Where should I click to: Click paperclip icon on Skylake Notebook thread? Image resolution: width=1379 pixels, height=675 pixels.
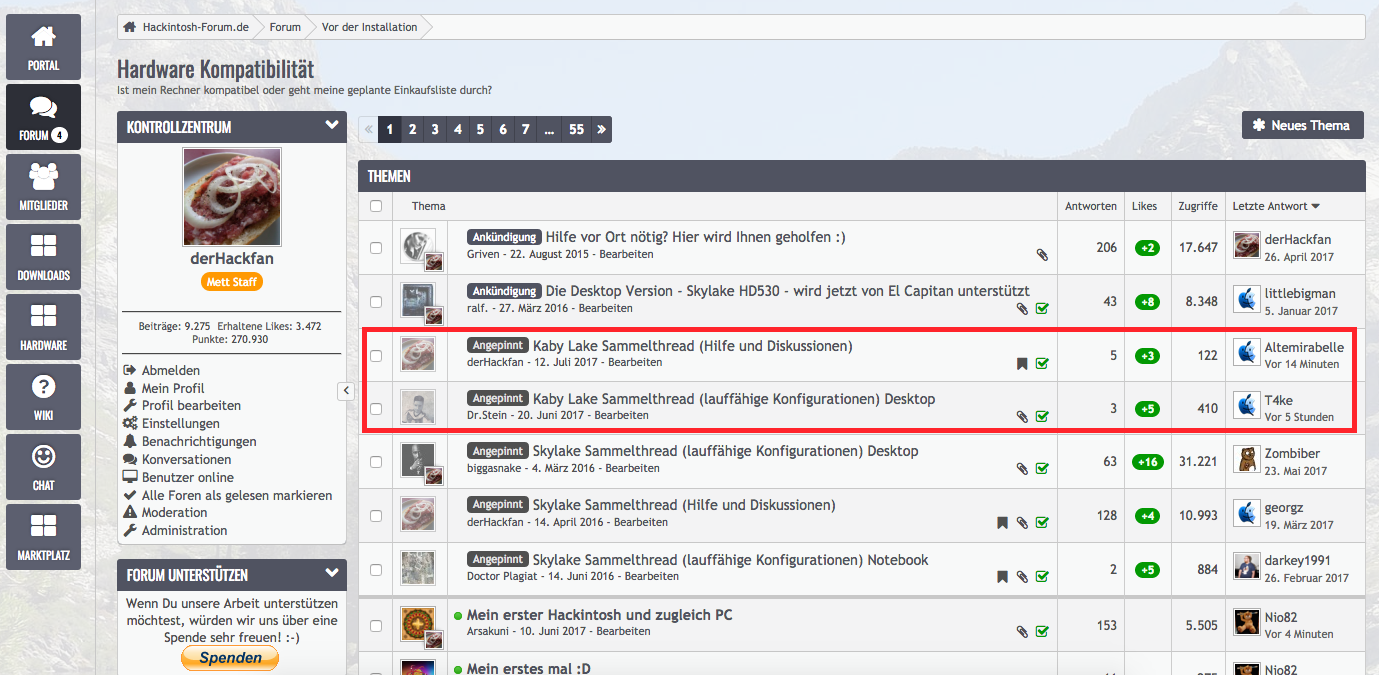pos(1022,577)
